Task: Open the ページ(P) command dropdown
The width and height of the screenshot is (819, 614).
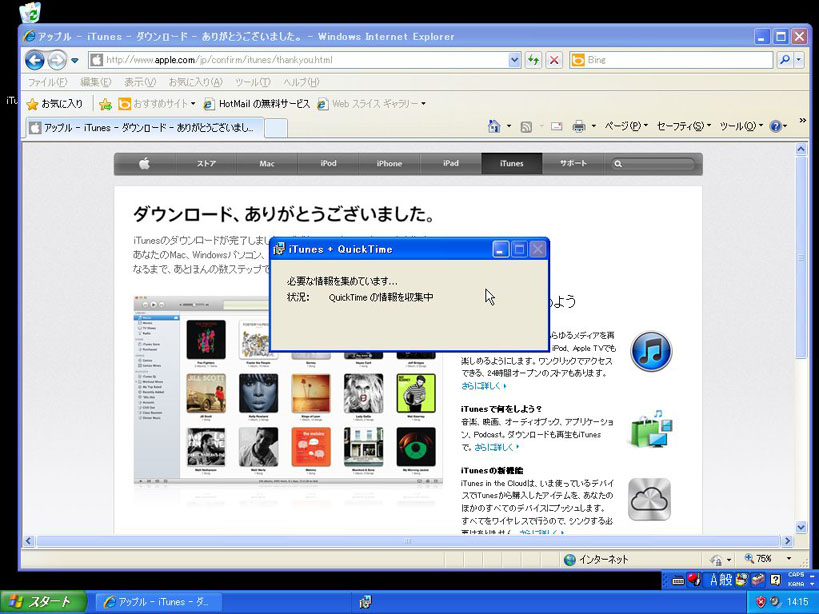Action: point(626,126)
